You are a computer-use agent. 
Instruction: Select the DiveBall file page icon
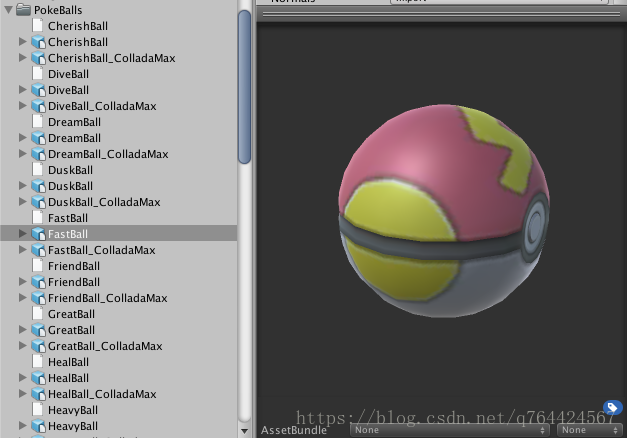38,74
